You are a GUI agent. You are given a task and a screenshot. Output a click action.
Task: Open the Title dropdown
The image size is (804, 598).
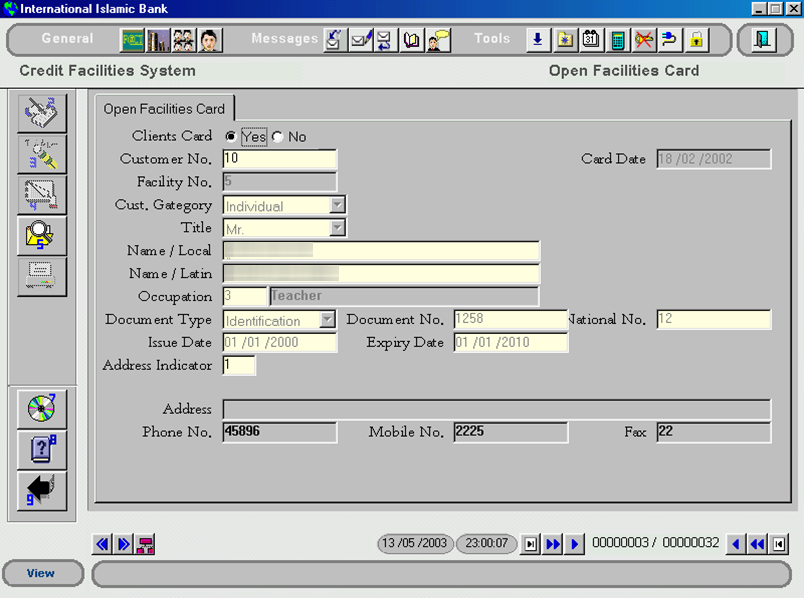coord(338,228)
